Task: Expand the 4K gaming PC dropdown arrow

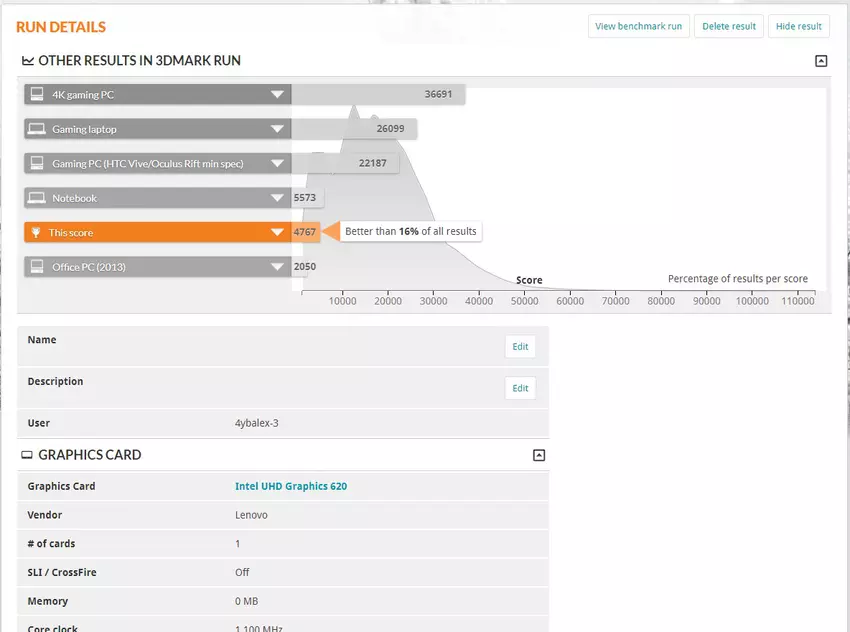Action: coord(277,95)
